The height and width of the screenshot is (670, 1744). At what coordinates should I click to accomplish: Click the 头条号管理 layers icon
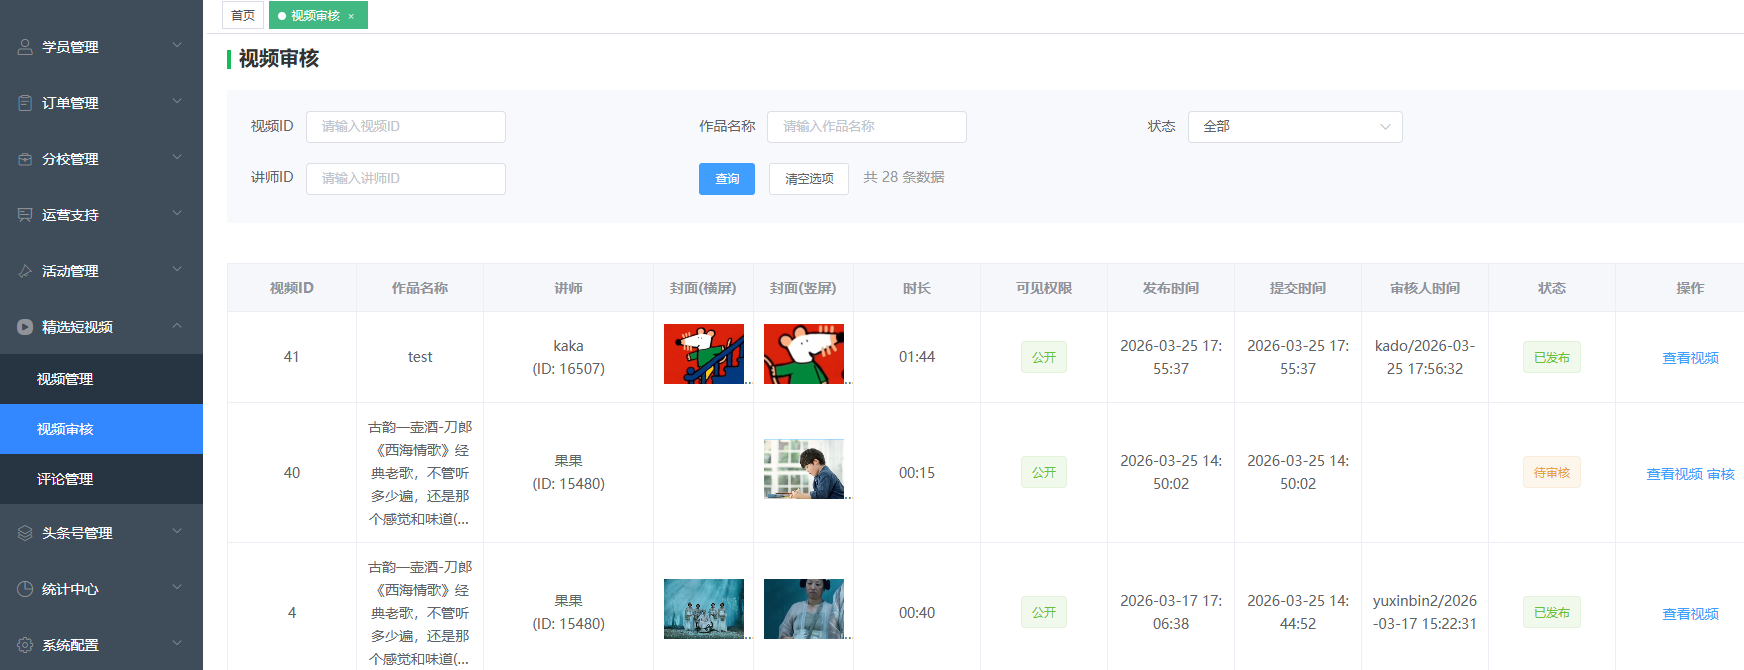click(25, 533)
